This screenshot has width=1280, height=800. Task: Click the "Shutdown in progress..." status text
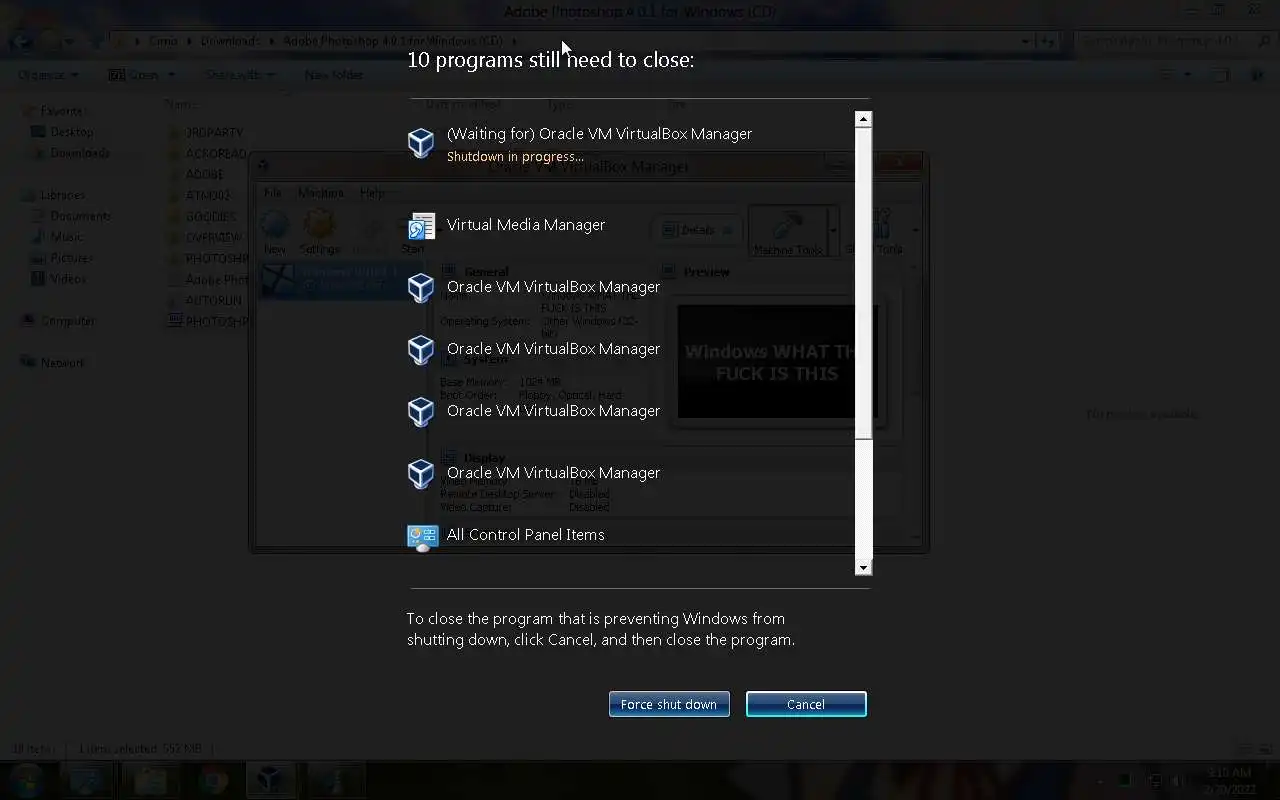(515, 157)
